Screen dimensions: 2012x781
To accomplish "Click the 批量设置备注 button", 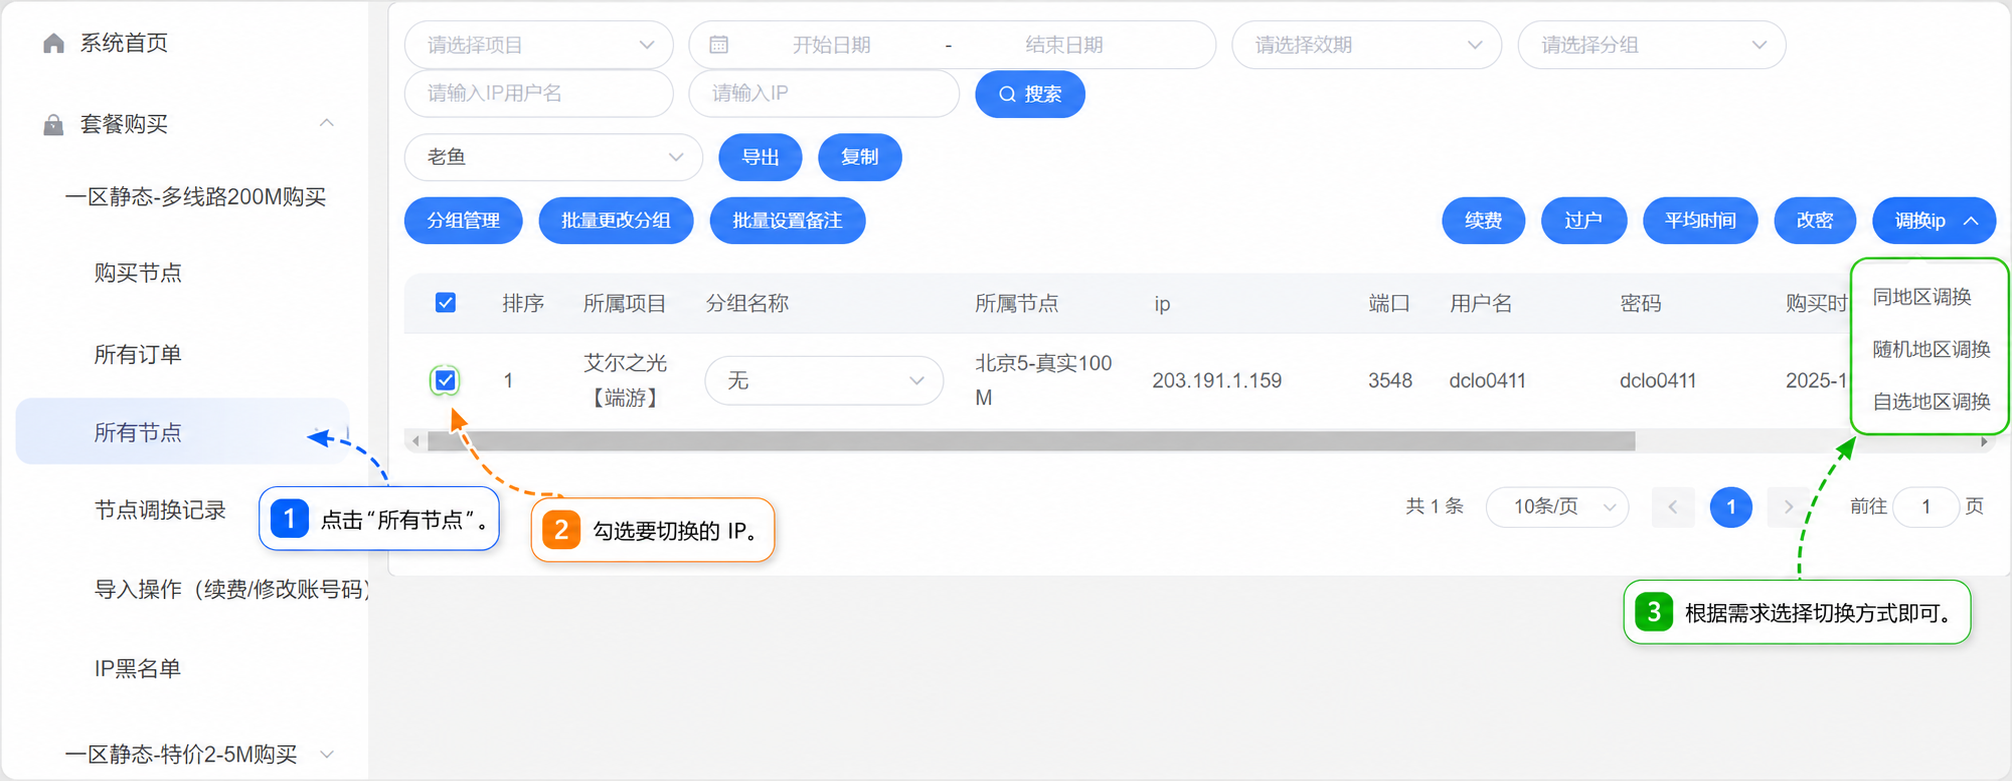I will coord(788,221).
